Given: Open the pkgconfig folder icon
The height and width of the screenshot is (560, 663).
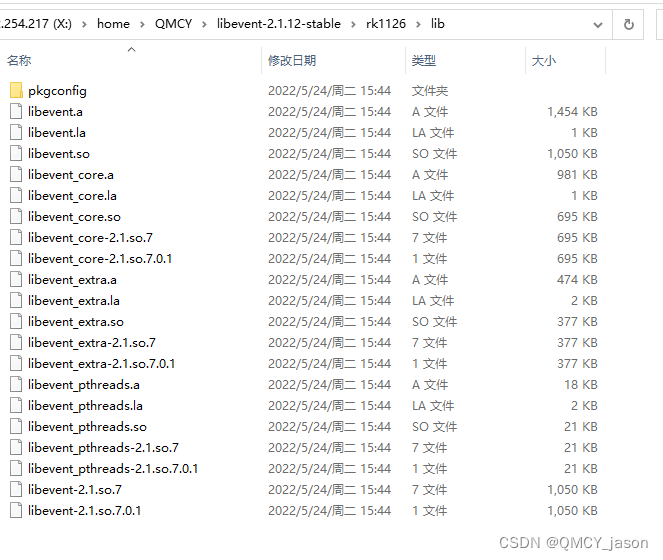Looking at the screenshot, I should (x=16, y=91).
